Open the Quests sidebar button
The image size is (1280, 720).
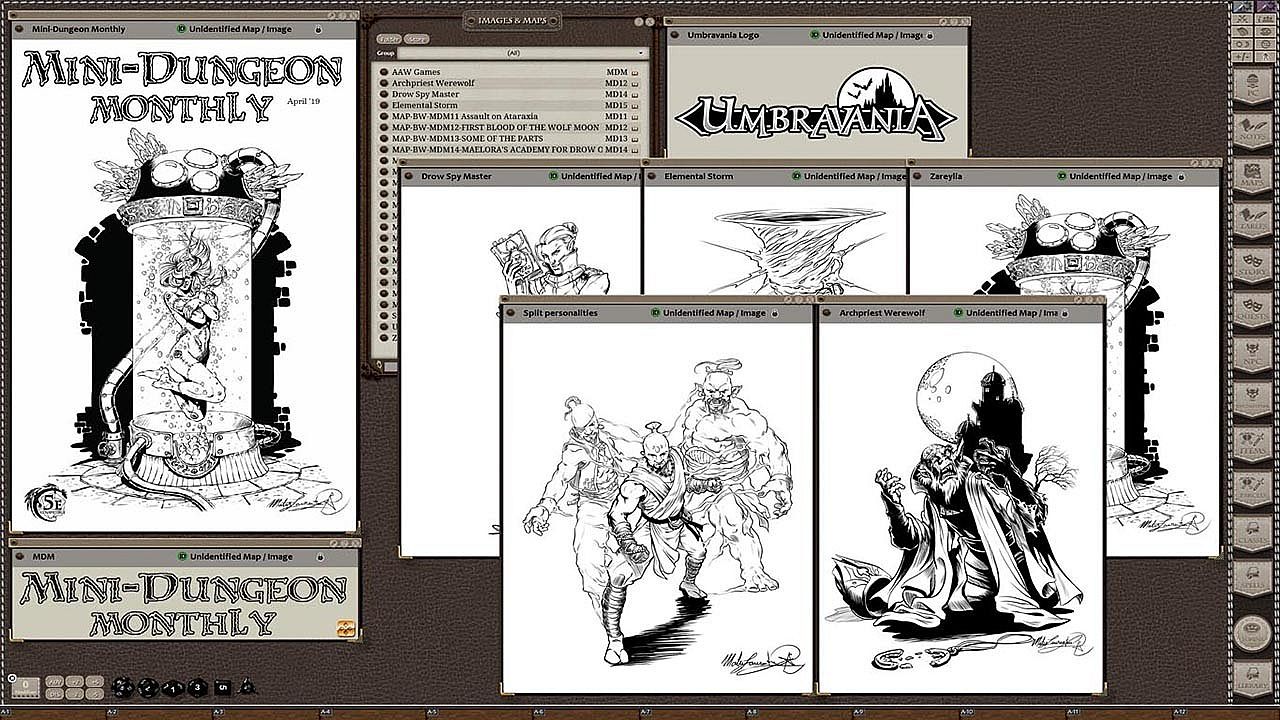click(x=1251, y=308)
